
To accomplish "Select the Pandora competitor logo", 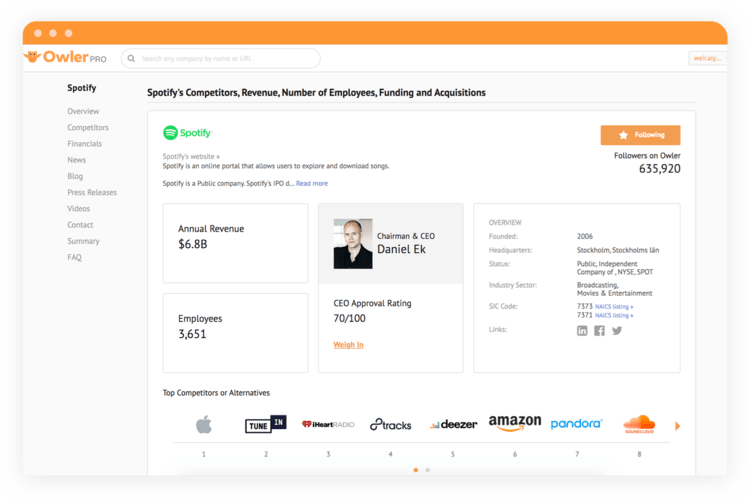I will pyautogui.click(x=576, y=423).
